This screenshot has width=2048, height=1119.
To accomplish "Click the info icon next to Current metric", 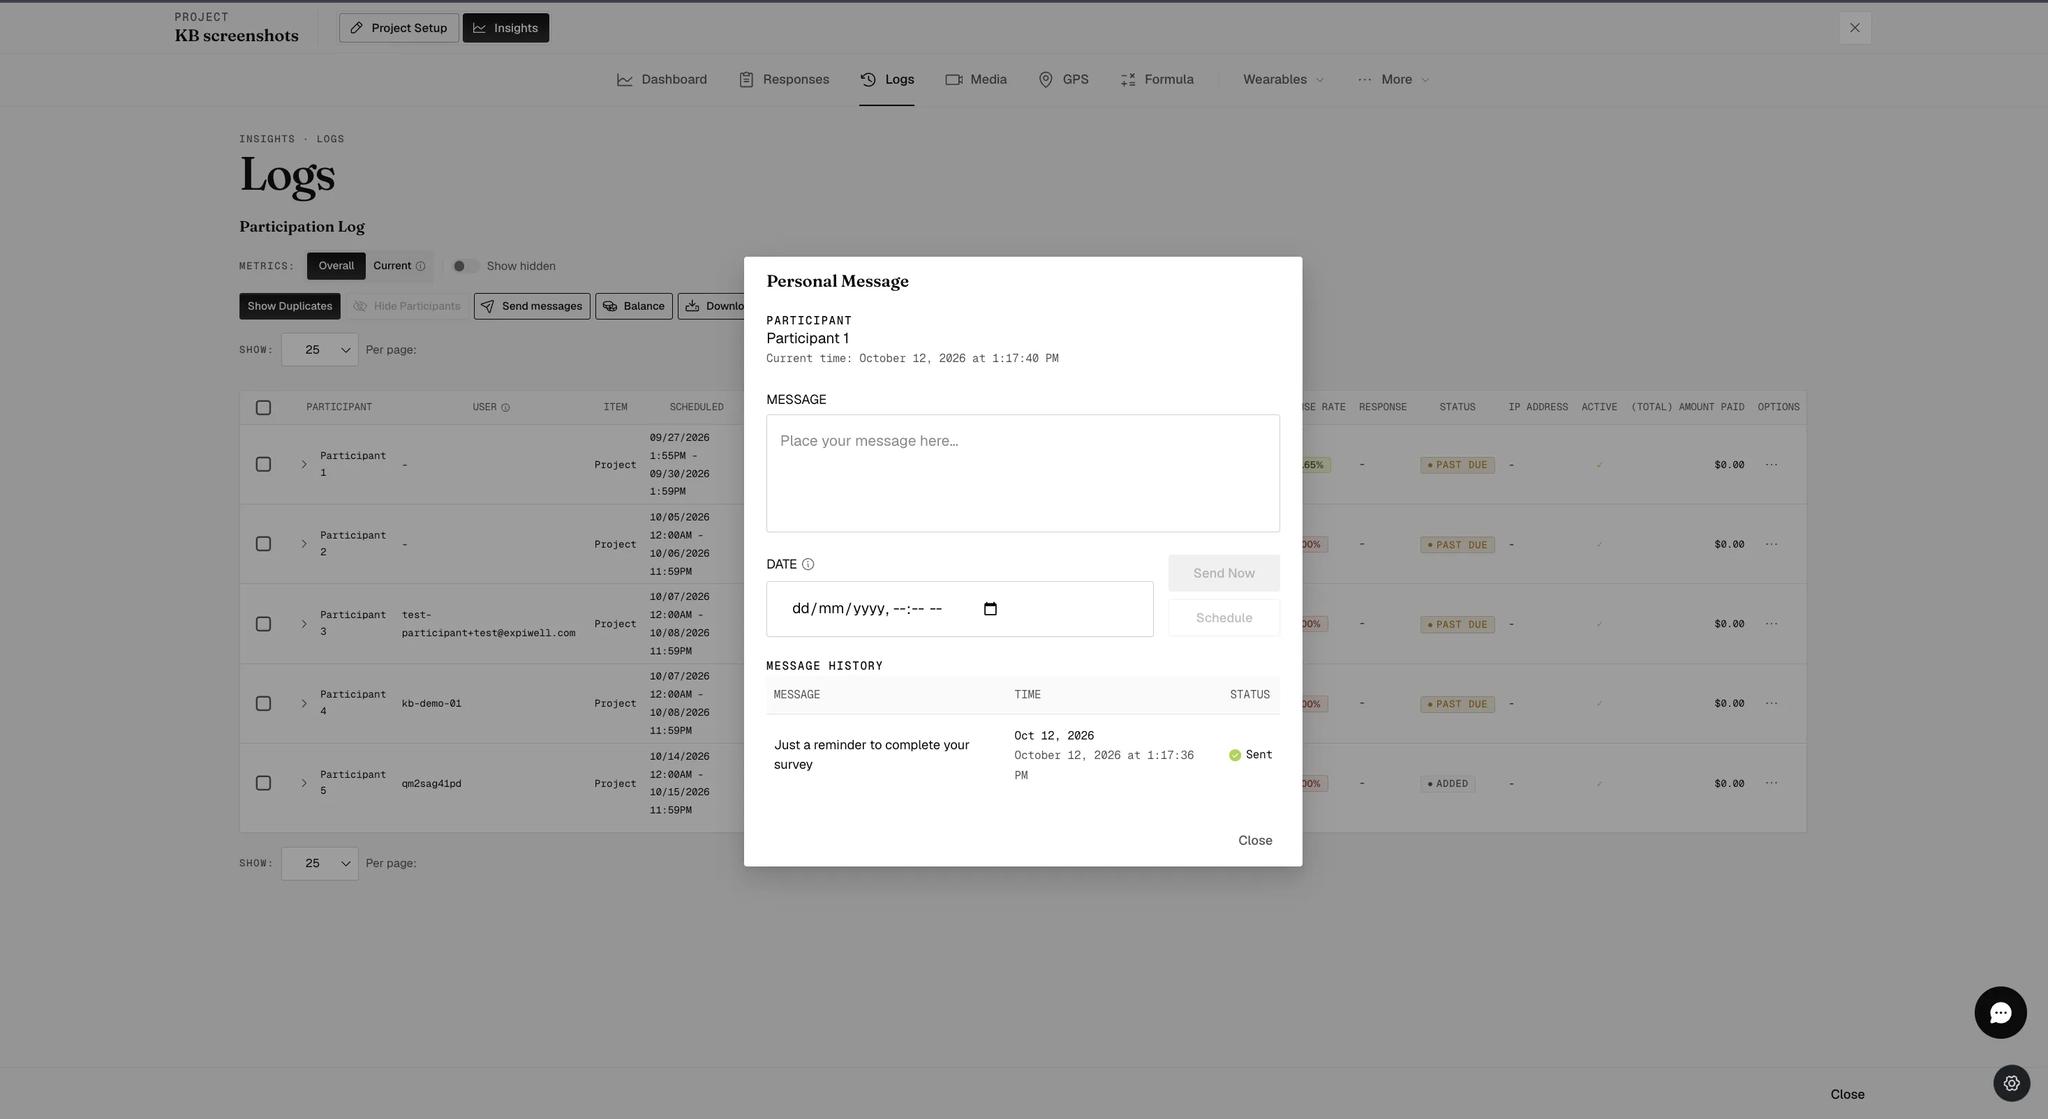I will coord(420,266).
